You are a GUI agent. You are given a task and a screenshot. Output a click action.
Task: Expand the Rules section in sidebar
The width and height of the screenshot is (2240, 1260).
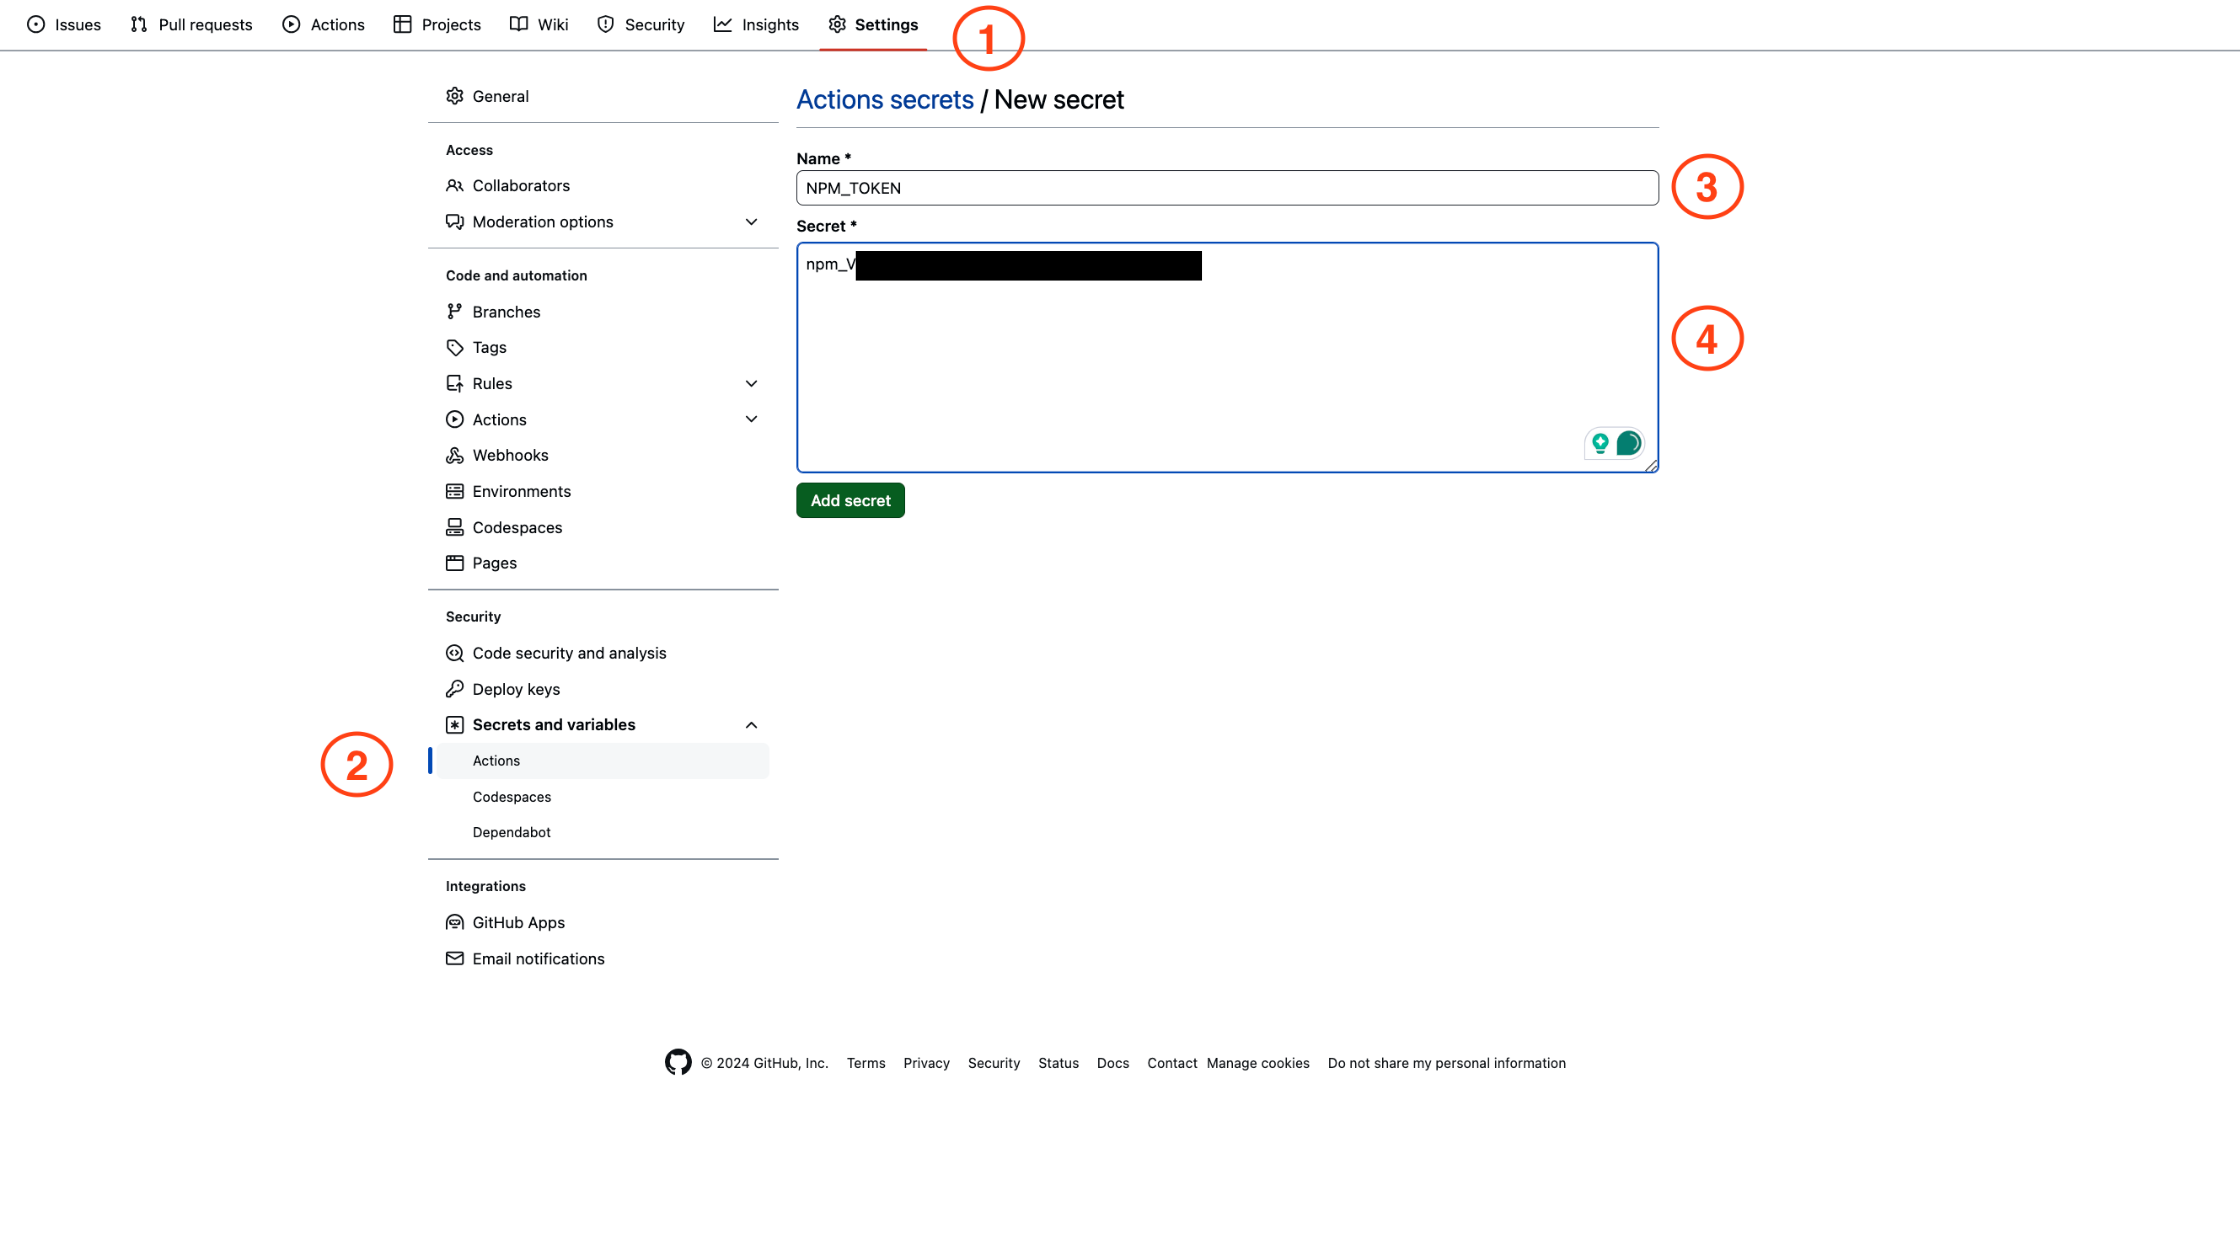click(751, 383)
